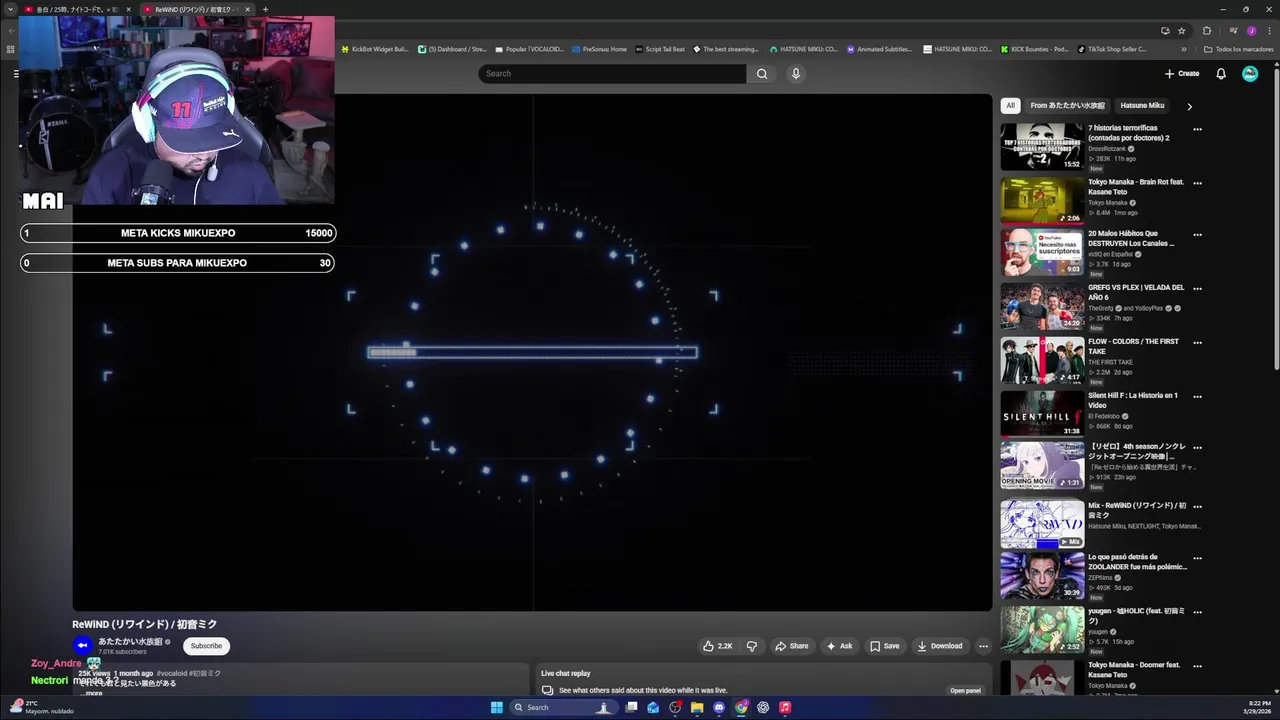
Task: Open the taskbar clock showing 8:22 PM
Action: (1259, 707)
